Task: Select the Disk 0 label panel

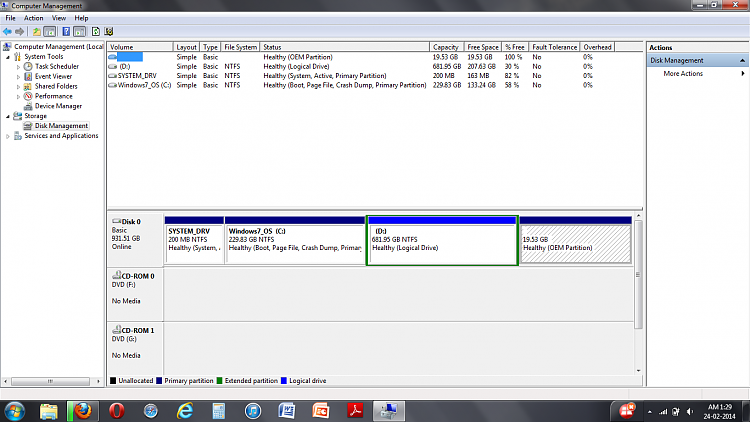Action: (x=135, y=240)
